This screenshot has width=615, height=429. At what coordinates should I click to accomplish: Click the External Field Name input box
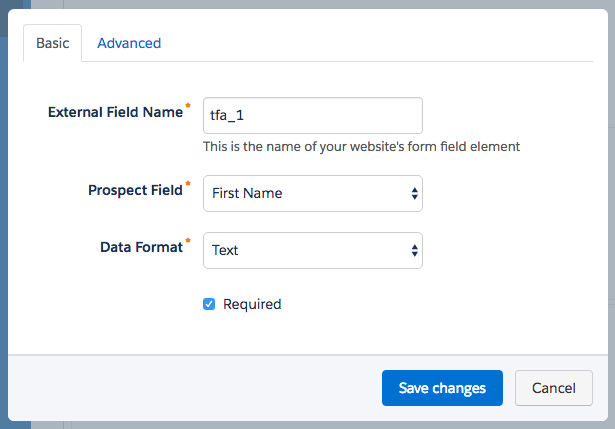(x=312, y=115)
